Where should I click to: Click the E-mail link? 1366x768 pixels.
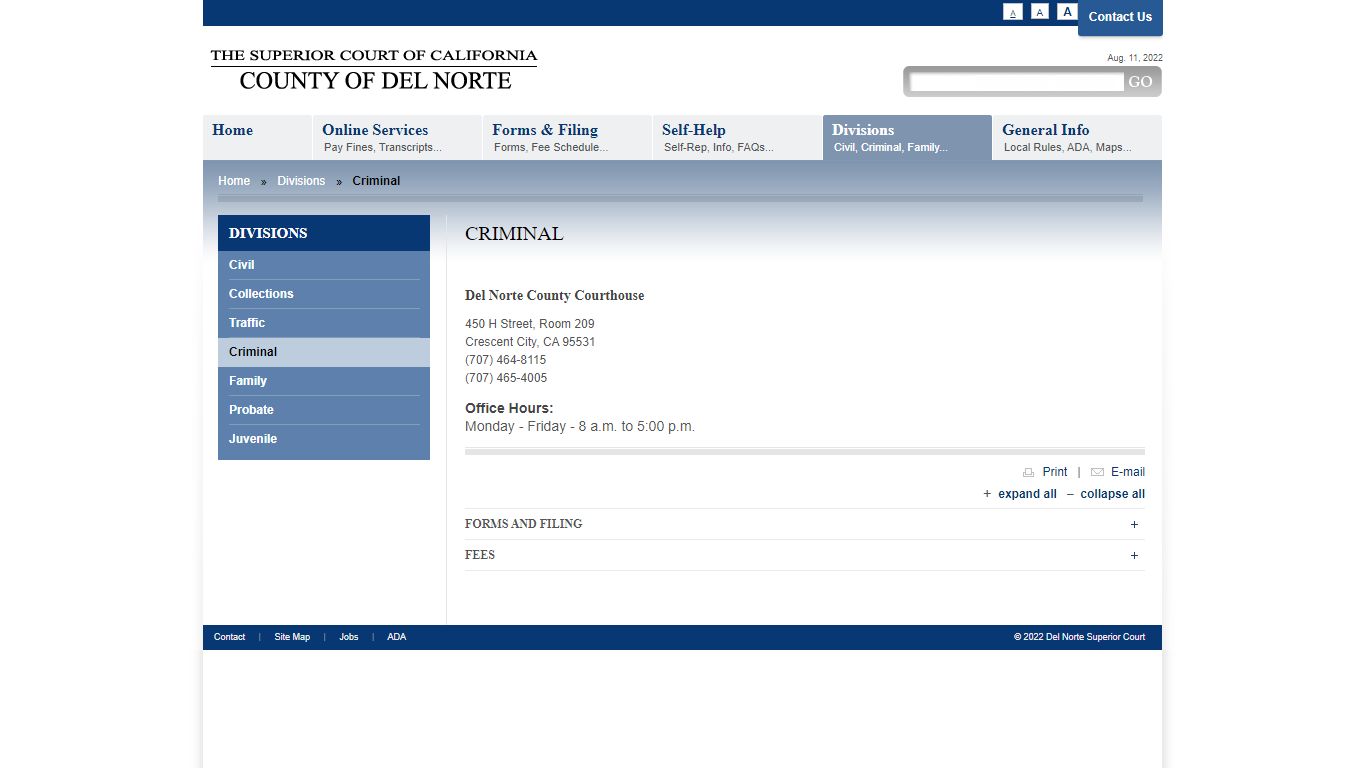1128,472
